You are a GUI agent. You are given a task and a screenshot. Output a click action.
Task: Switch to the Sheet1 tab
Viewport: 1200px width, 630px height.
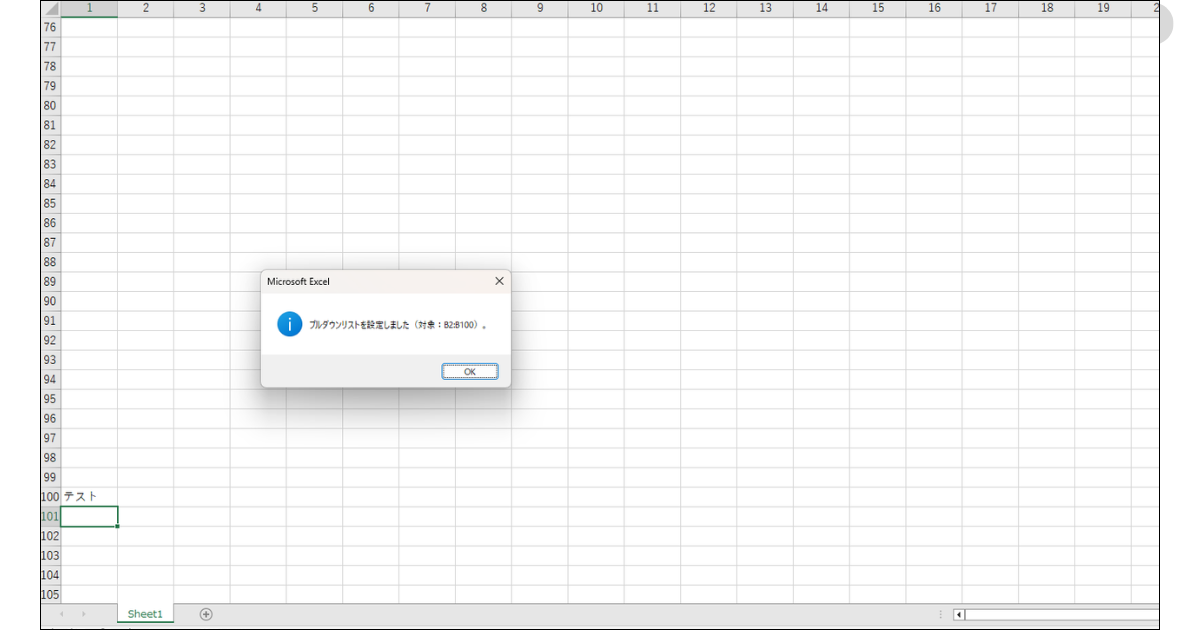(145, 614)
